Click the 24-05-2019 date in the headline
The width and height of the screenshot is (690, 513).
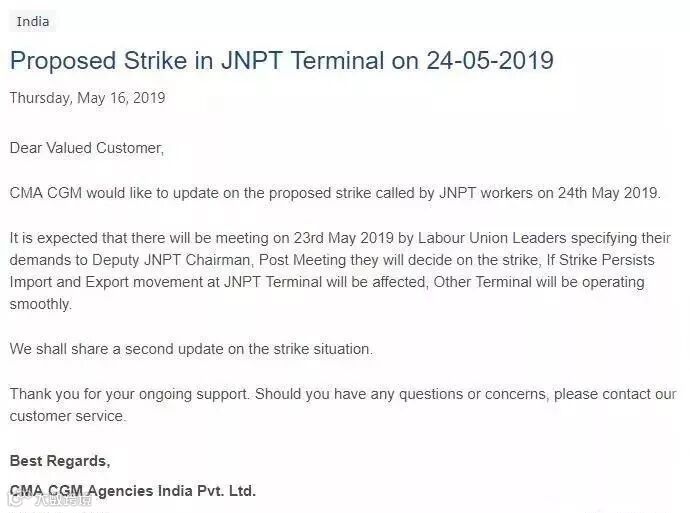490,60
